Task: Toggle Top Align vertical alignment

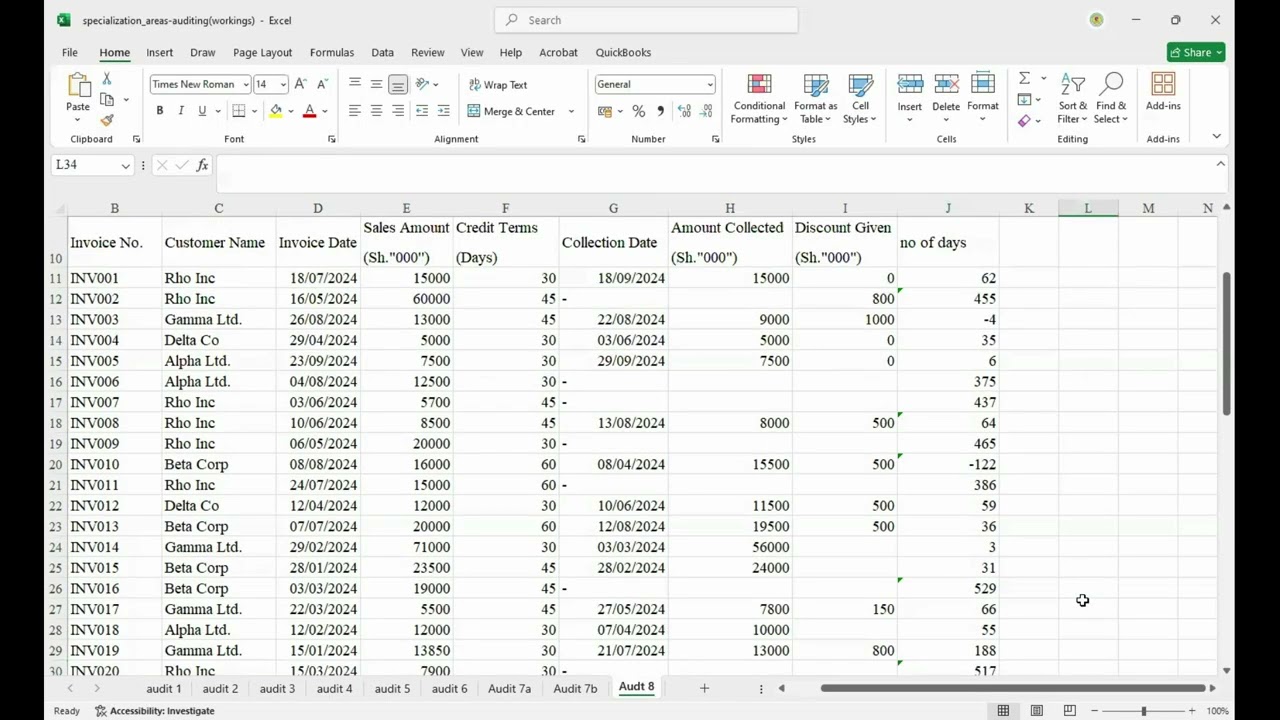Action: click(354, 84)
